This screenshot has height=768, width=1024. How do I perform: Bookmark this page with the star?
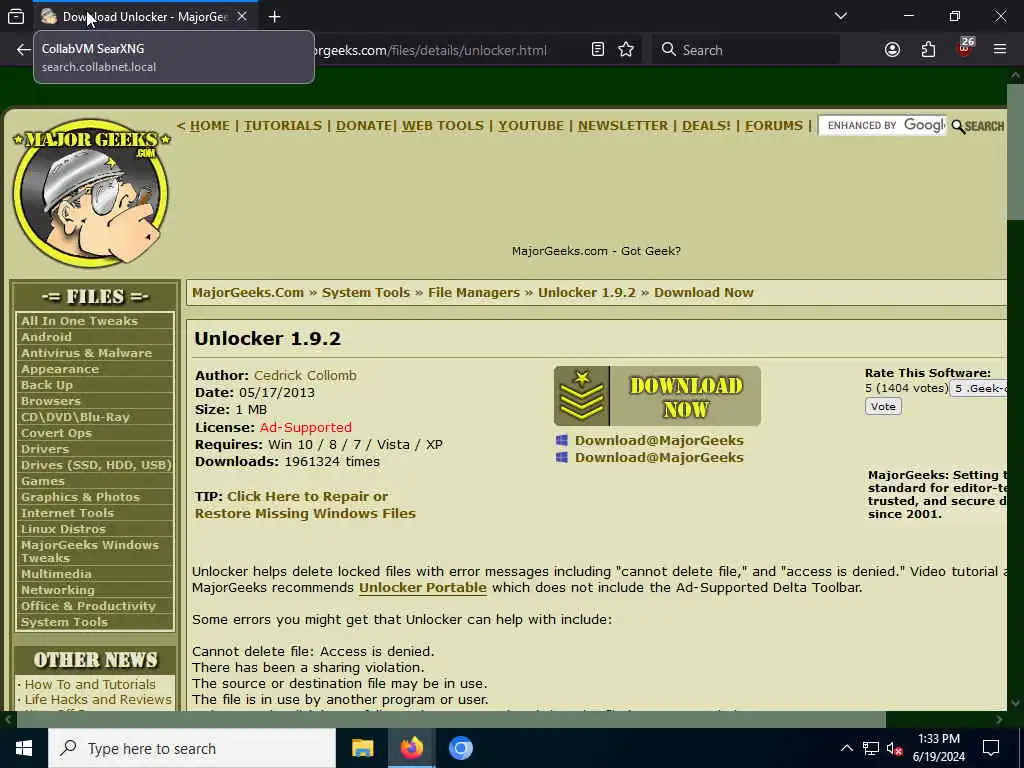click(626, 50)
